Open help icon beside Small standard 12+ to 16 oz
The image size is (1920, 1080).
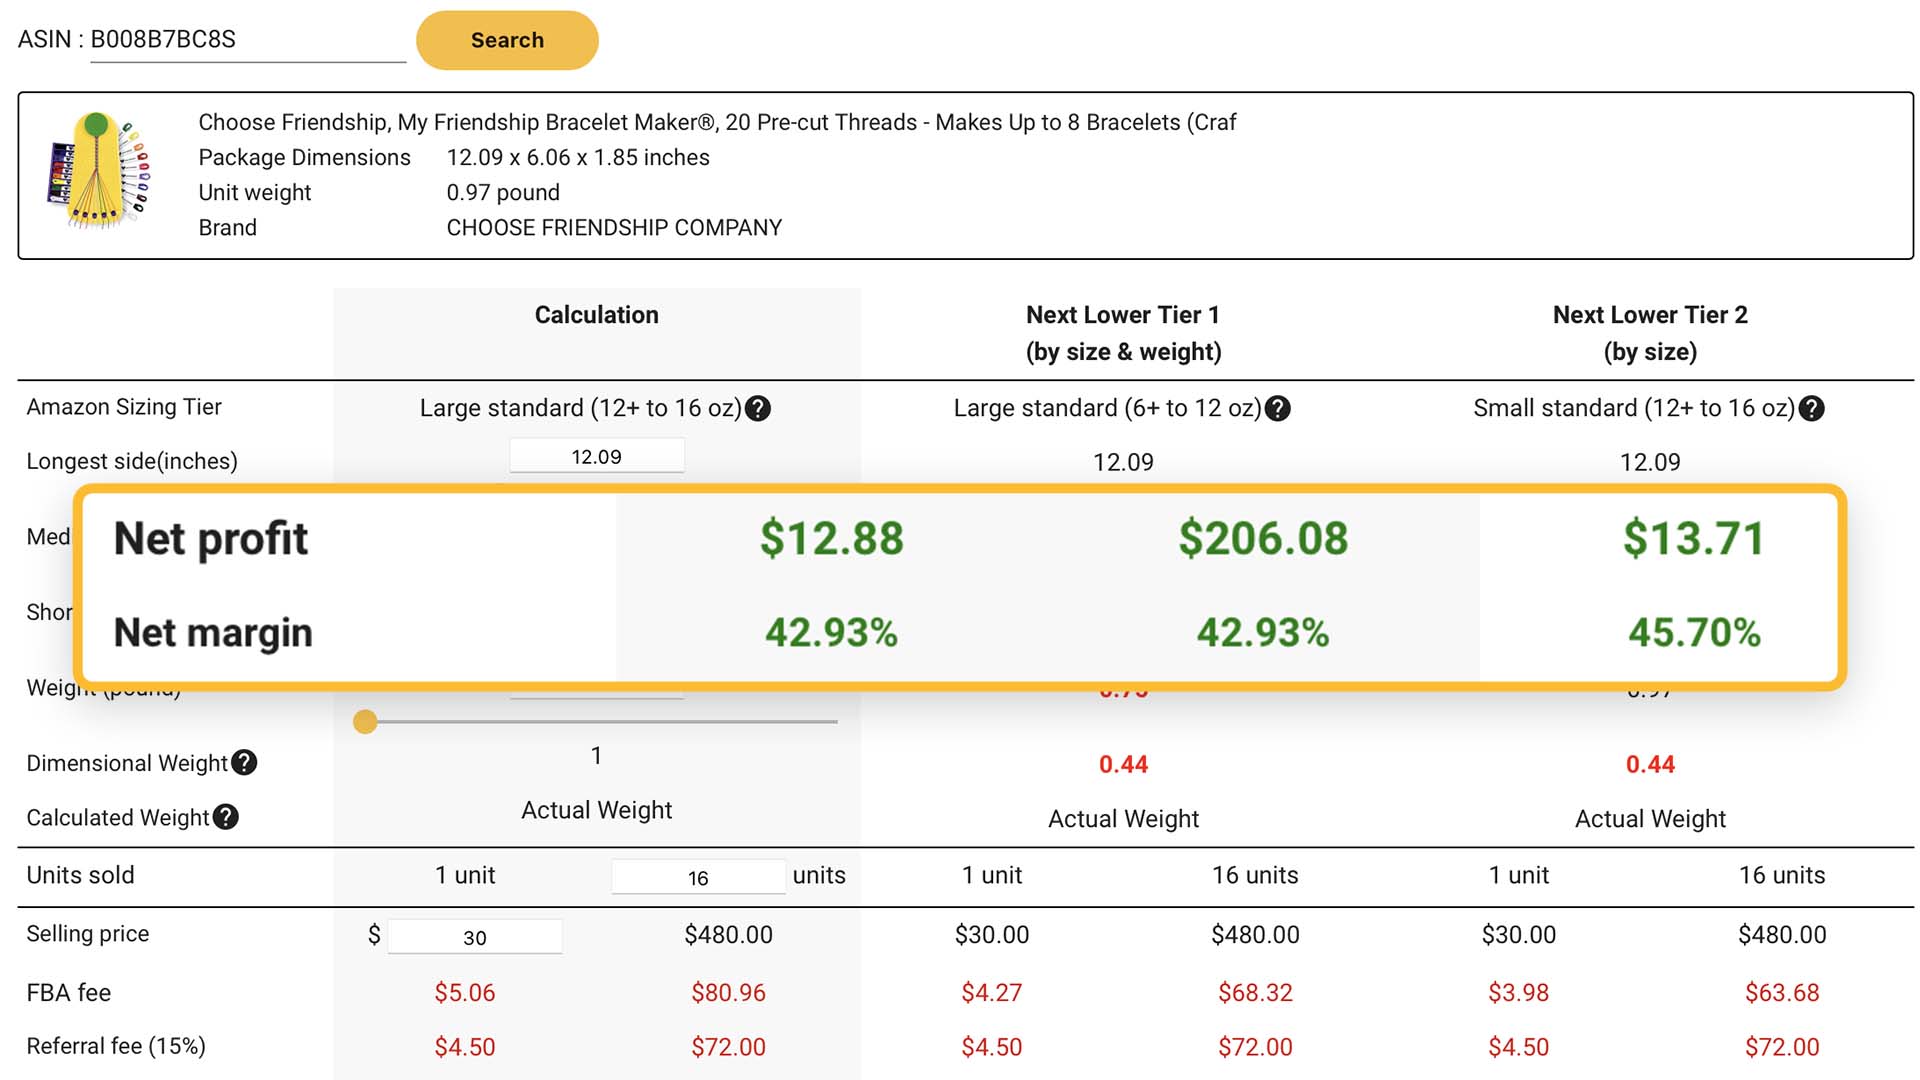[x=1811, y=408]
